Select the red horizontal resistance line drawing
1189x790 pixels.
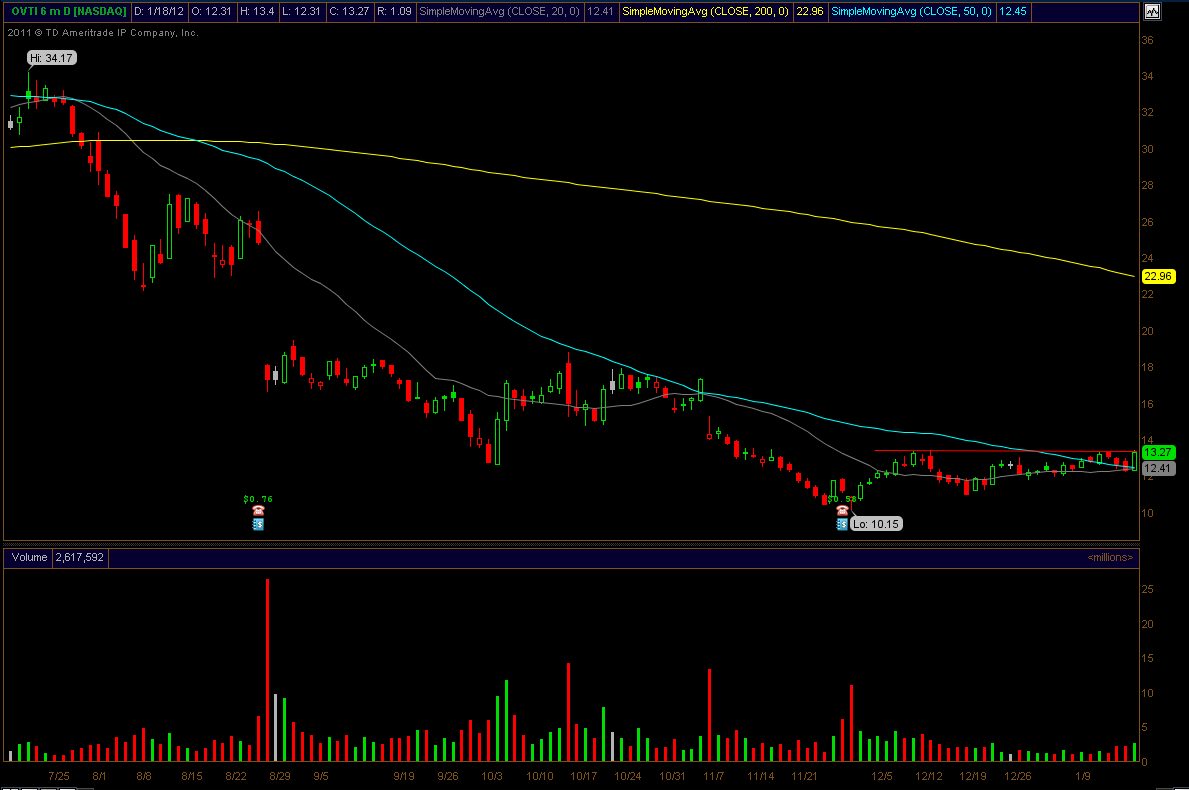click(x=1004, y=451)
